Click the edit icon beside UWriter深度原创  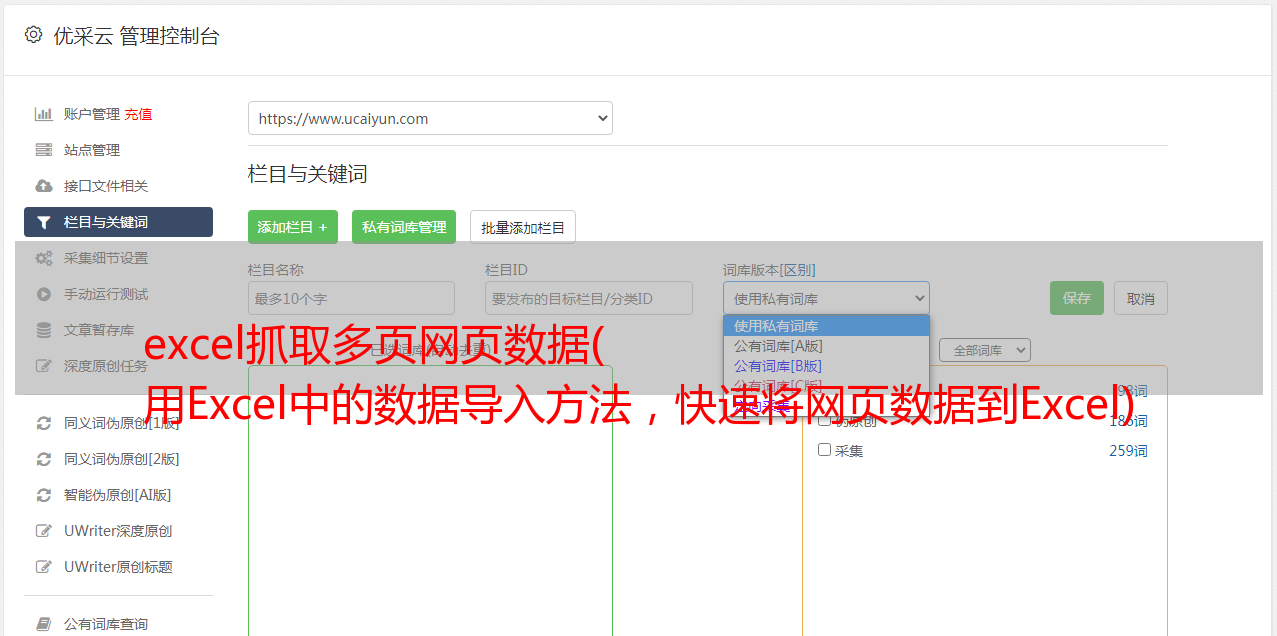[44, 531]
